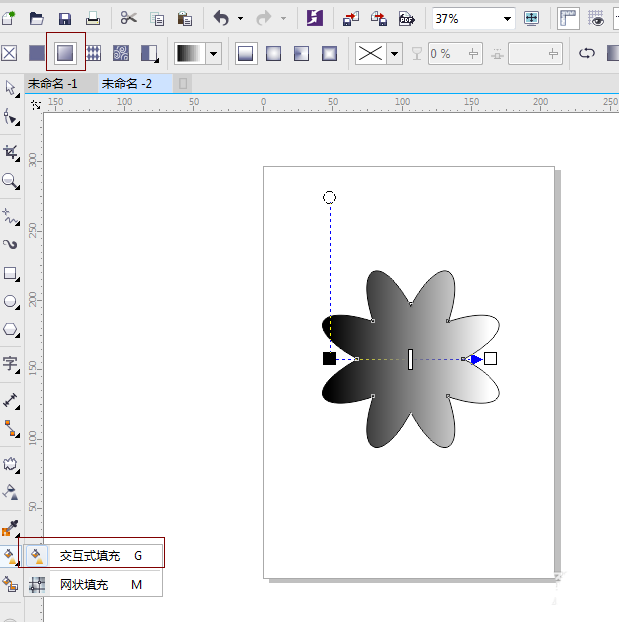Open a file with the folder icon

(x=37, y=18)
